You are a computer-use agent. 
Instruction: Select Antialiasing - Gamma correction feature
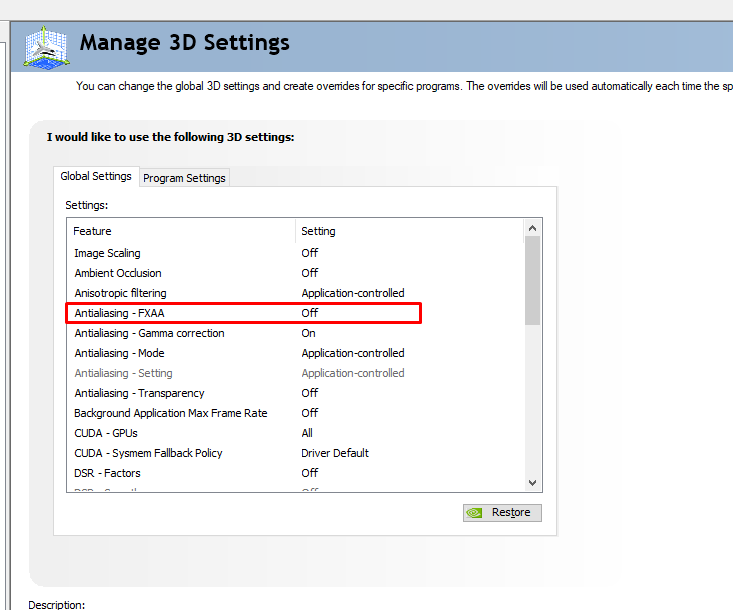coord(149,333)
